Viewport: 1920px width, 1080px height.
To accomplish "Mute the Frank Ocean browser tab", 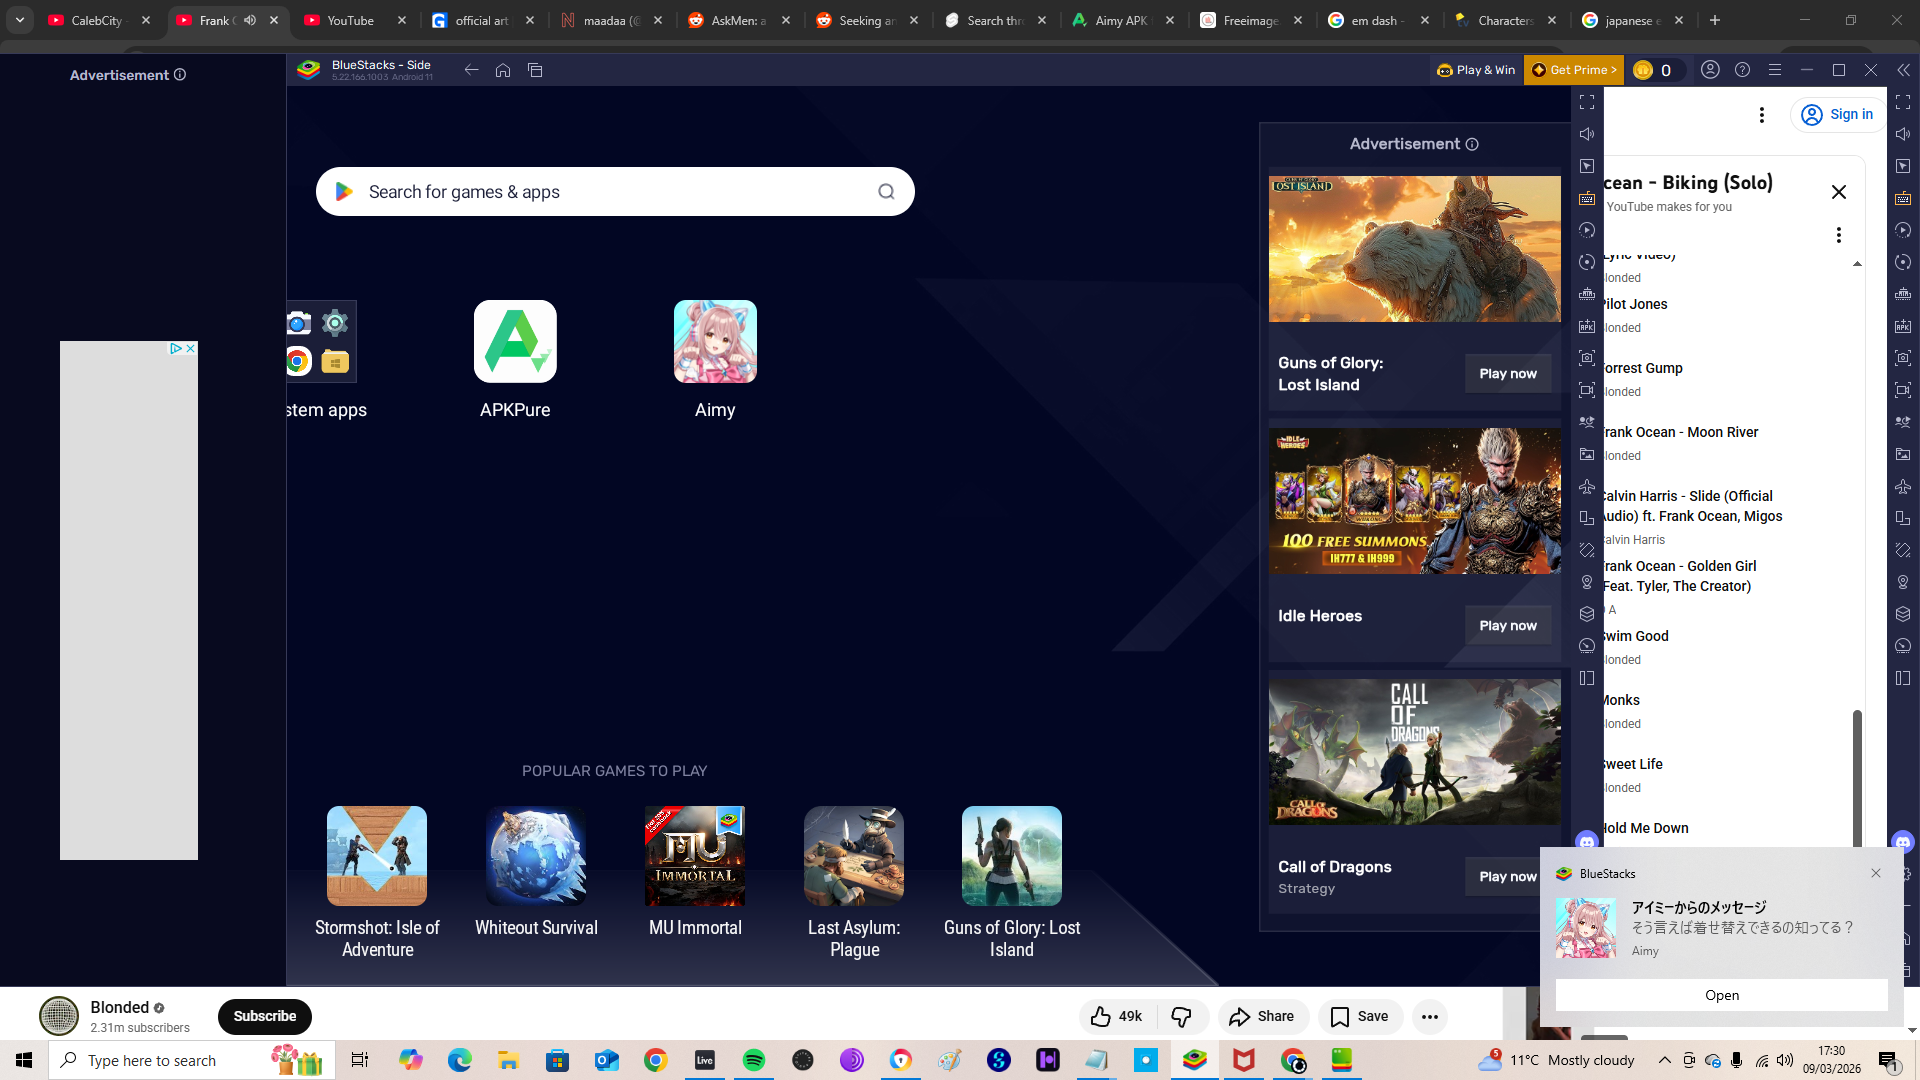I will (x=250, y=20).
